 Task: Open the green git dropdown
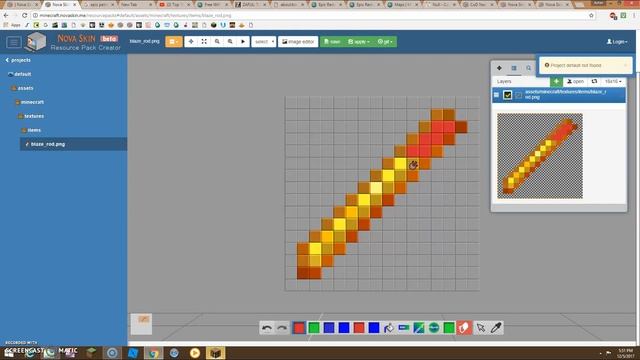point(385,42)
